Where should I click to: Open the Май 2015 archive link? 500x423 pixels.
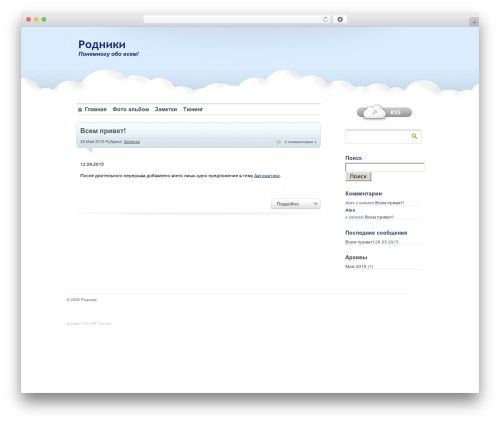355,266
